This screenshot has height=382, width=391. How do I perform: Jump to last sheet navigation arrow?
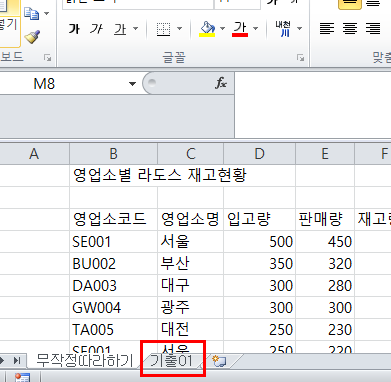17,360
